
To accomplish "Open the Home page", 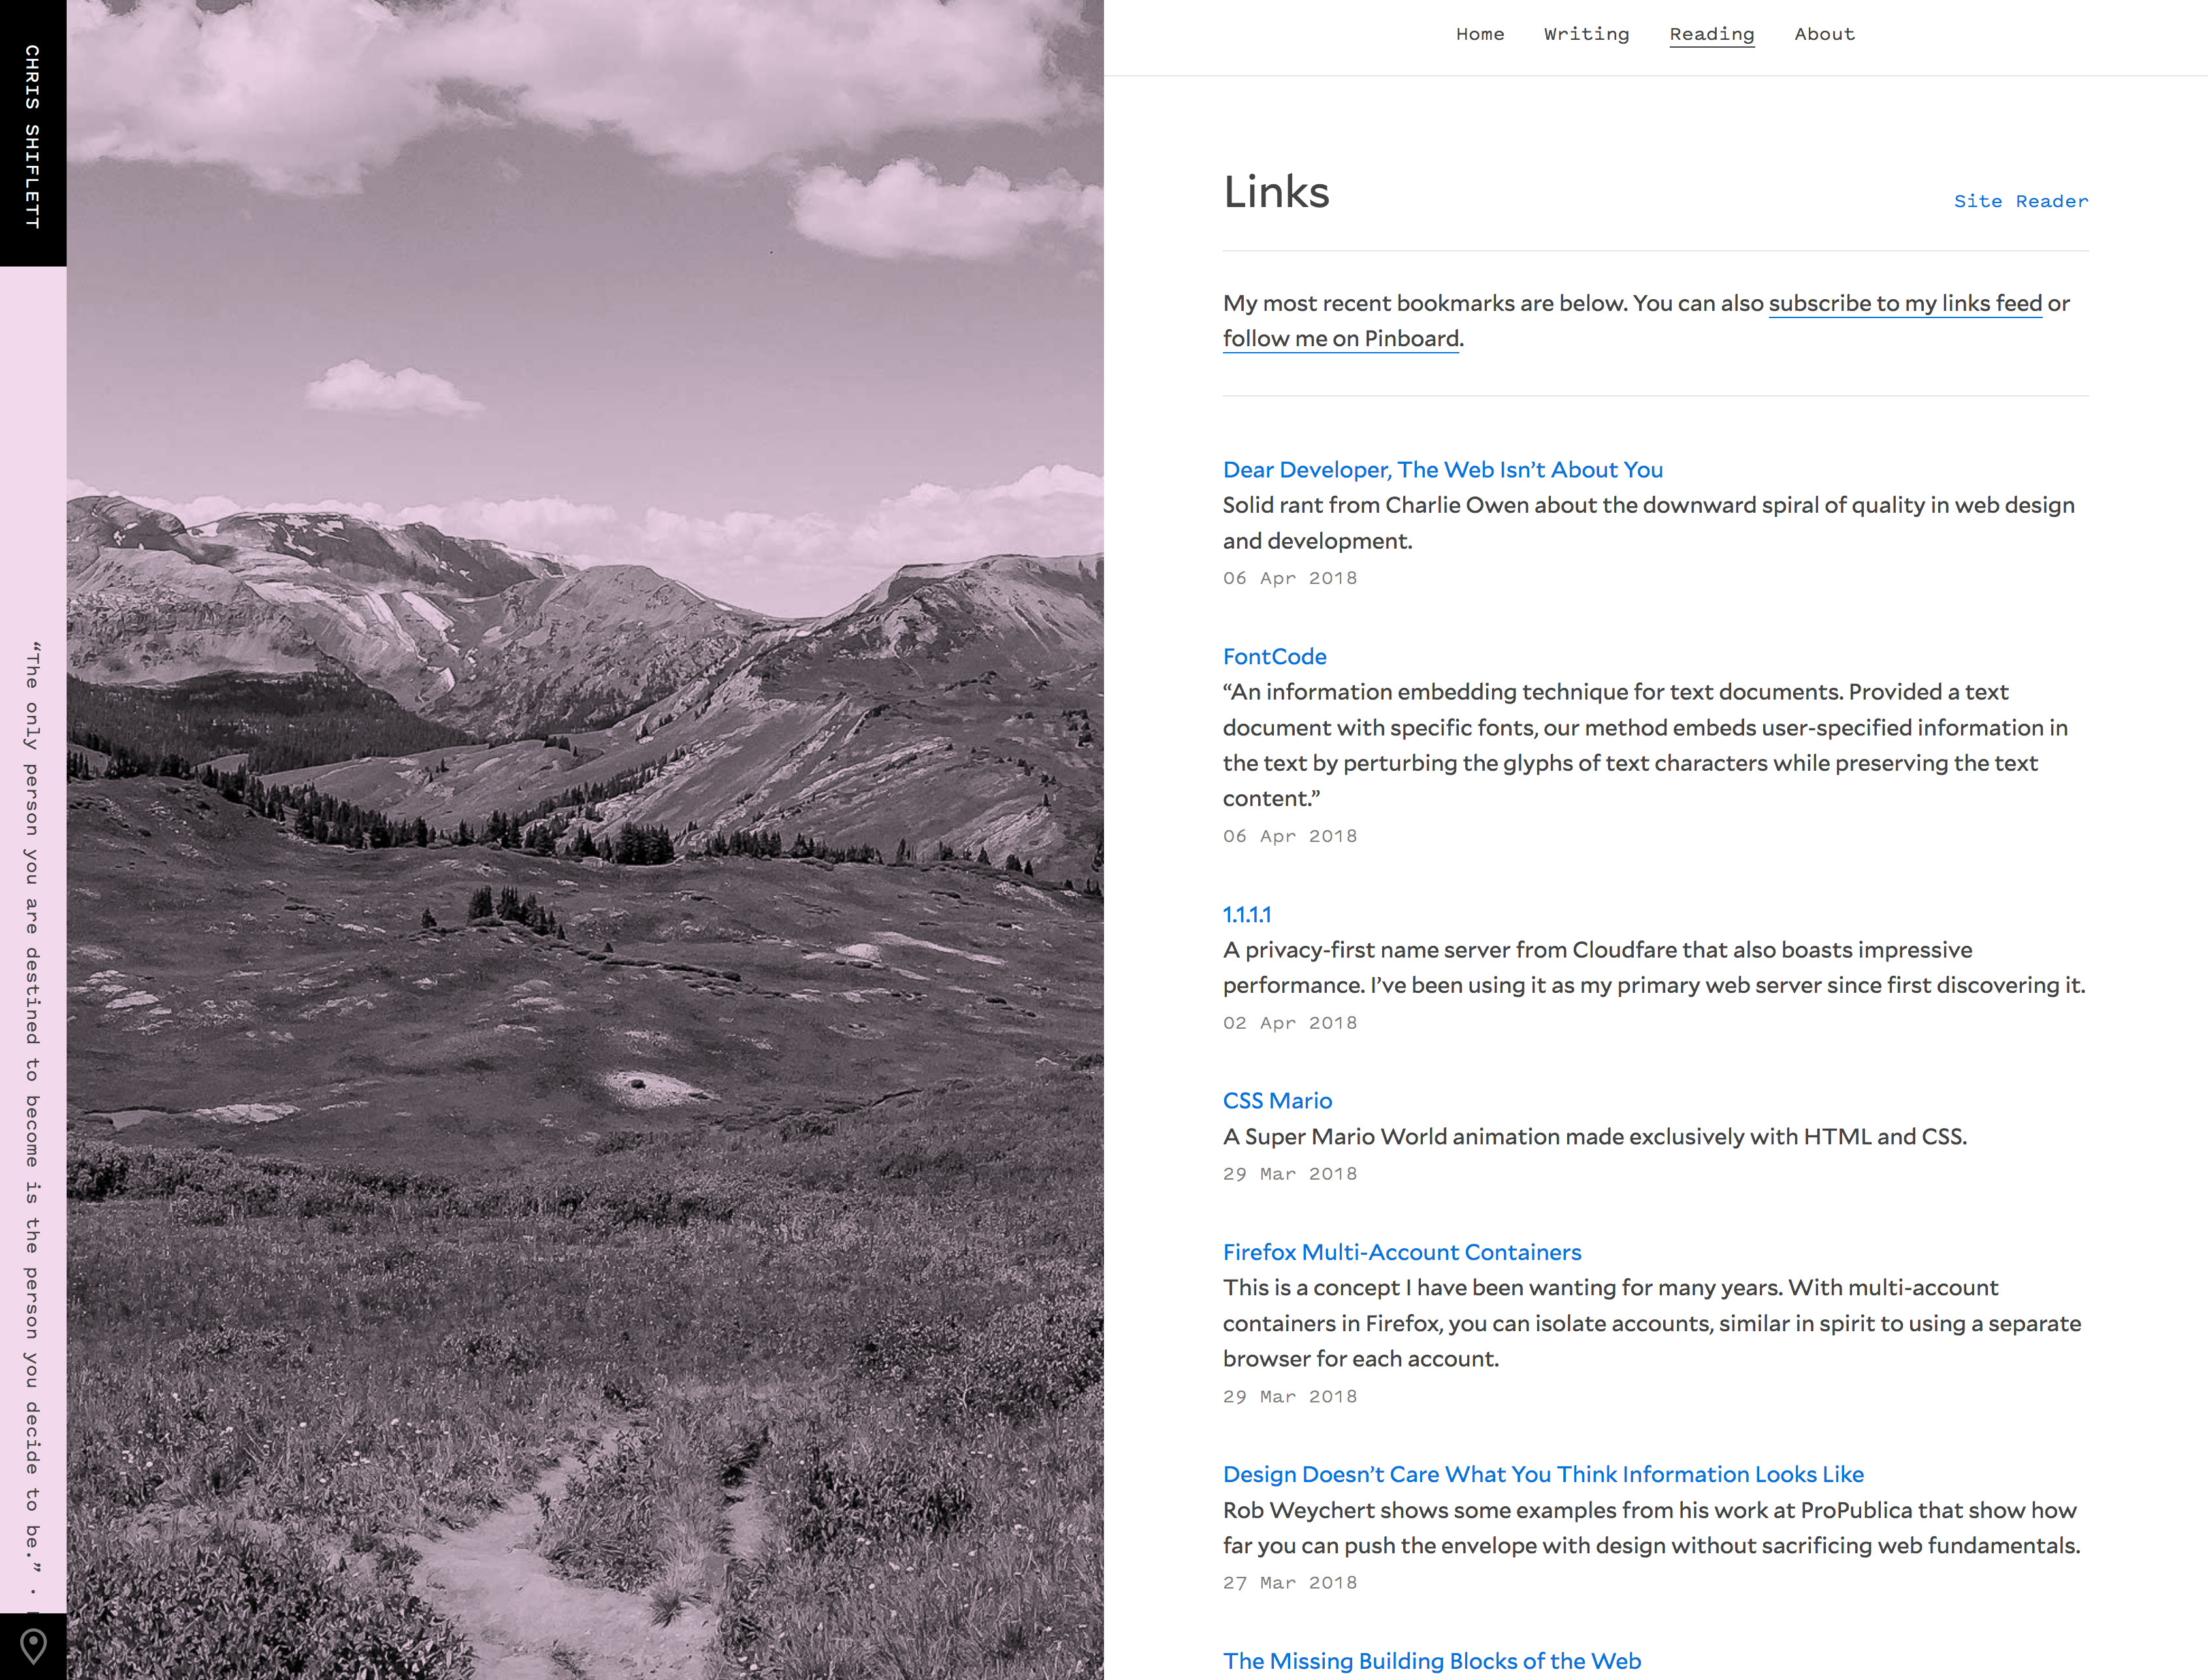I will tap(1480, 34).
